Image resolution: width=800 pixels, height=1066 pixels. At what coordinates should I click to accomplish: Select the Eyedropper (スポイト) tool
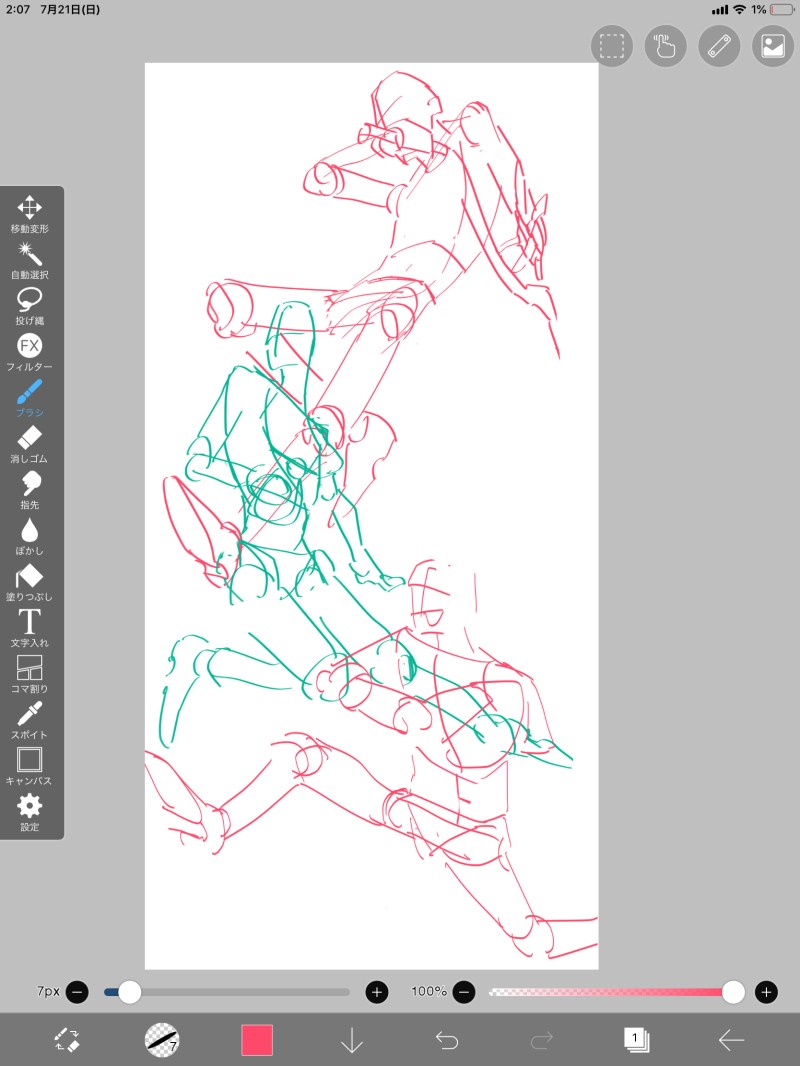[29, 721]
